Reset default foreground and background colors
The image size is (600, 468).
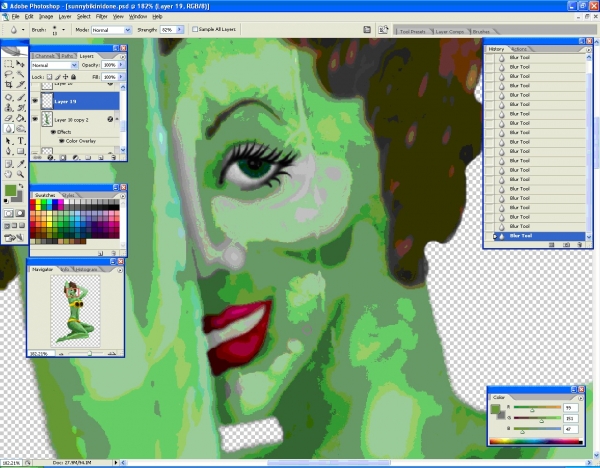tap(6, 201)
